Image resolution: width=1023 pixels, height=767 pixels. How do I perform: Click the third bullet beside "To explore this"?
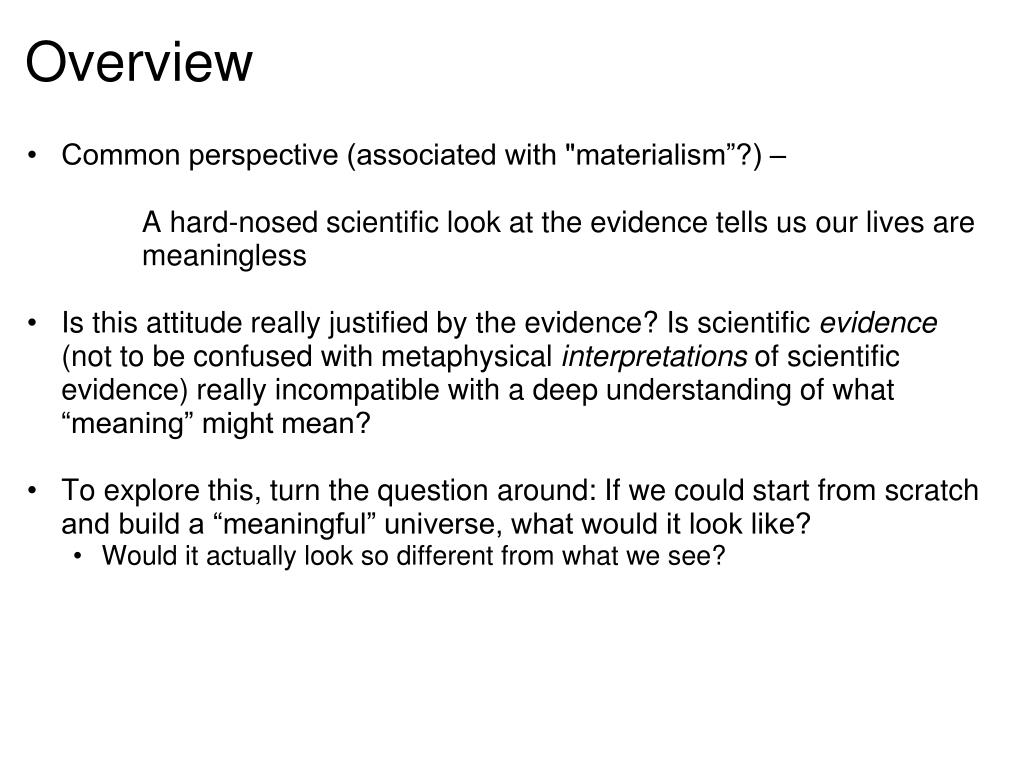tap(33, 490)
